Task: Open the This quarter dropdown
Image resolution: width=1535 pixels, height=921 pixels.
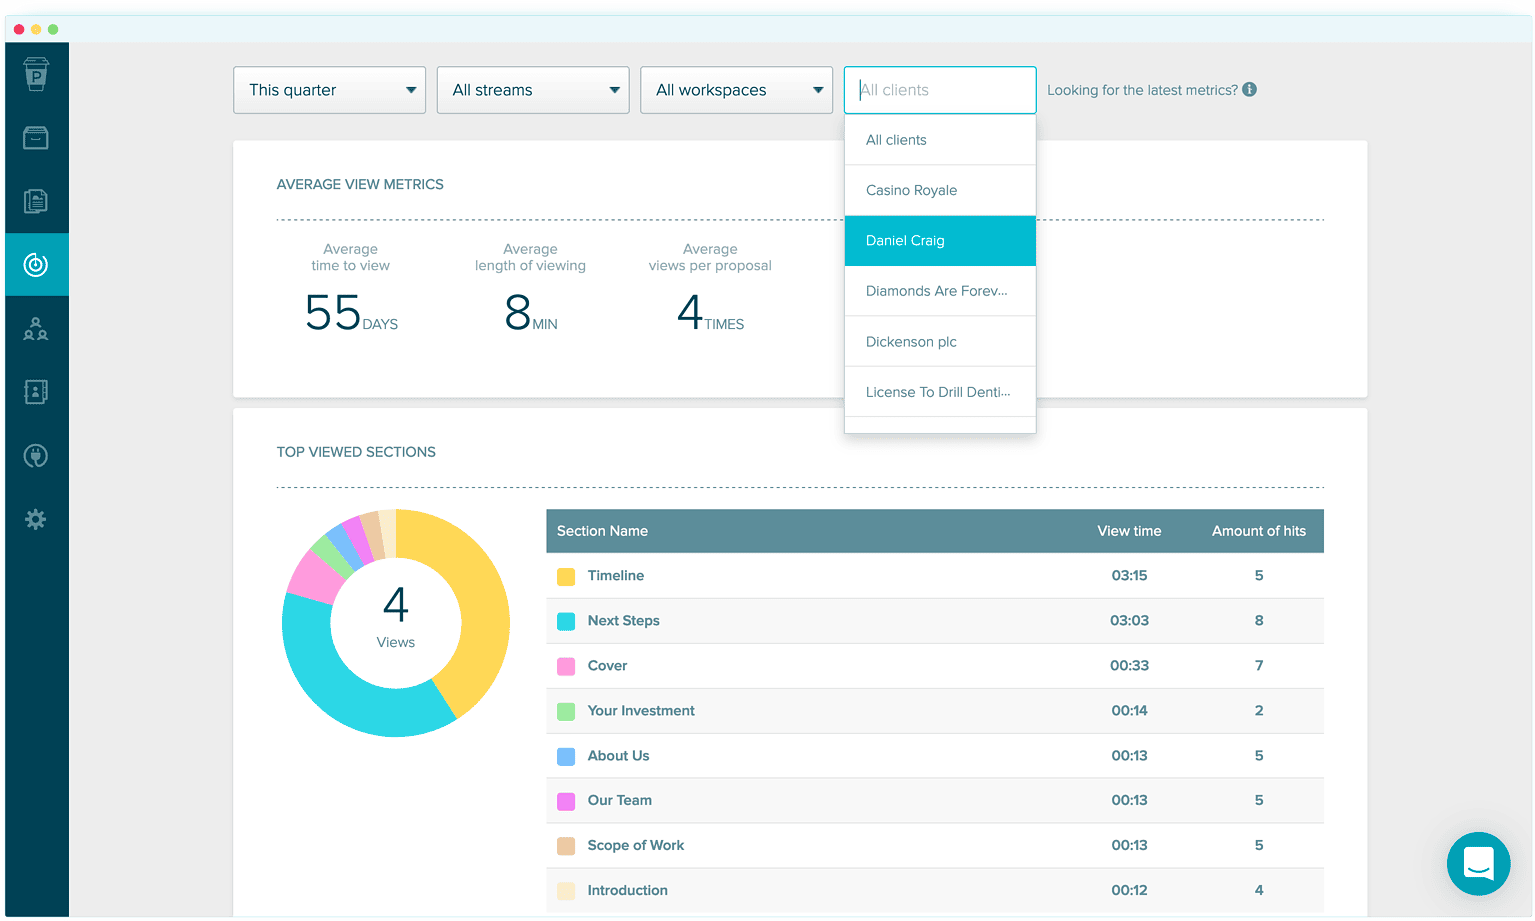Action: 329,89
